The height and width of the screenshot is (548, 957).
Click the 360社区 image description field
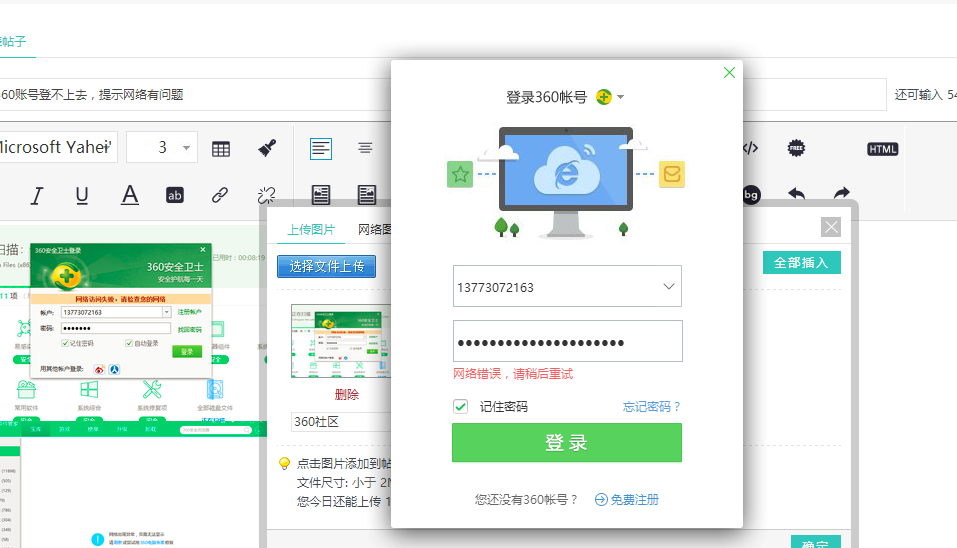tap(341, 422)
